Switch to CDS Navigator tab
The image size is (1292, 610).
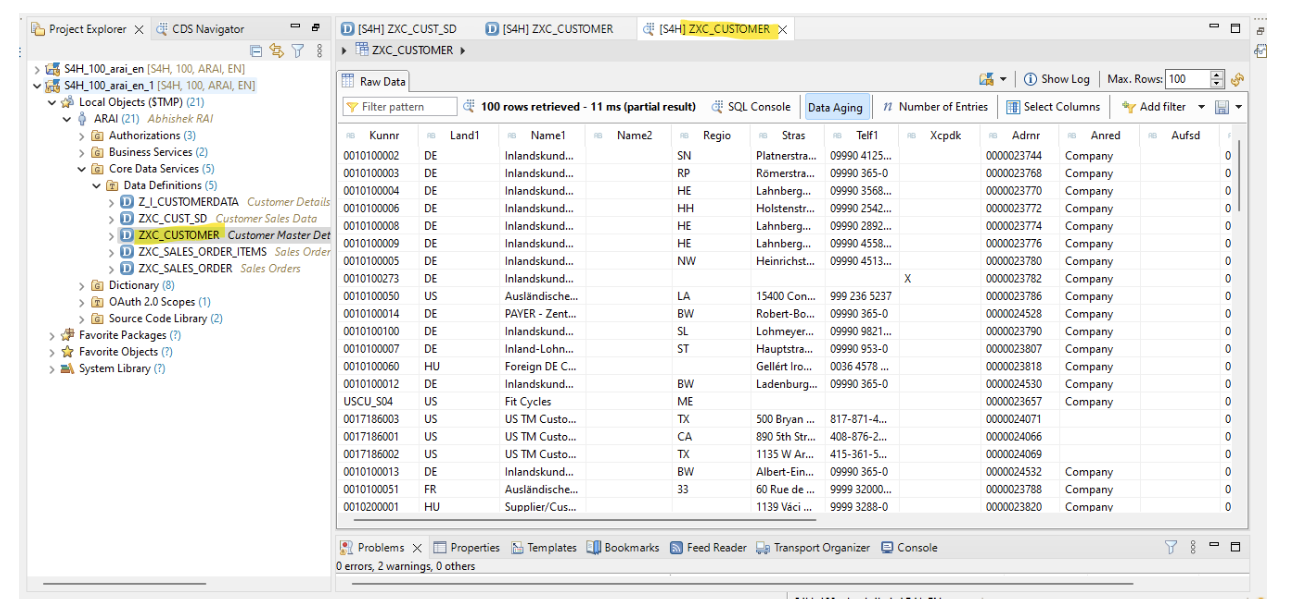(200, 29)
